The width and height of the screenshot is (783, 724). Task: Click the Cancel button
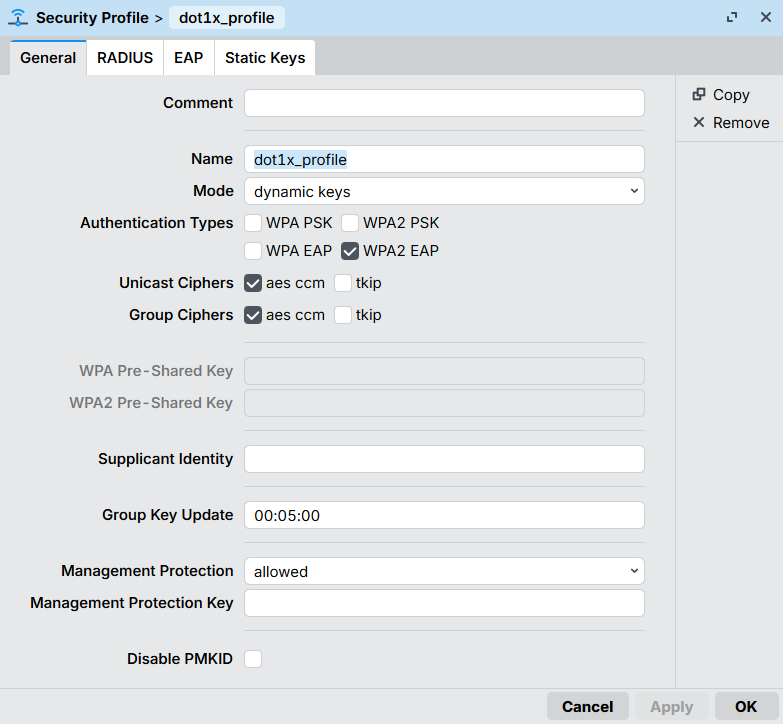pos(587,706)
